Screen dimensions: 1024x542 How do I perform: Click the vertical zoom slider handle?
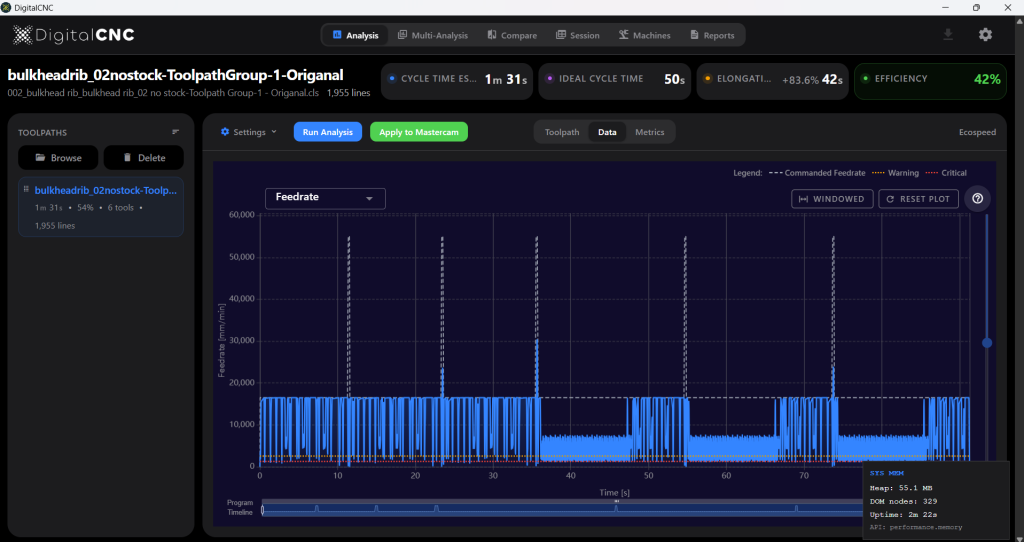pyautogui.click(x=987, y=343)
